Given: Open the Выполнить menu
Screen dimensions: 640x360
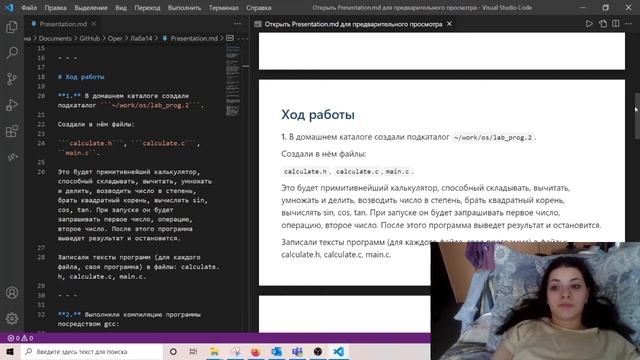Looking at the screenshot, I should (184, 8).
